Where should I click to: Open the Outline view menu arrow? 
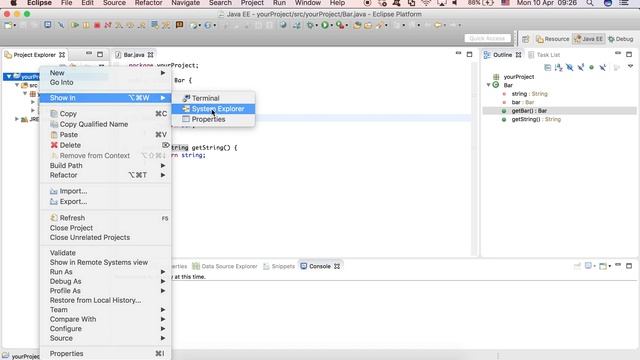631,66
